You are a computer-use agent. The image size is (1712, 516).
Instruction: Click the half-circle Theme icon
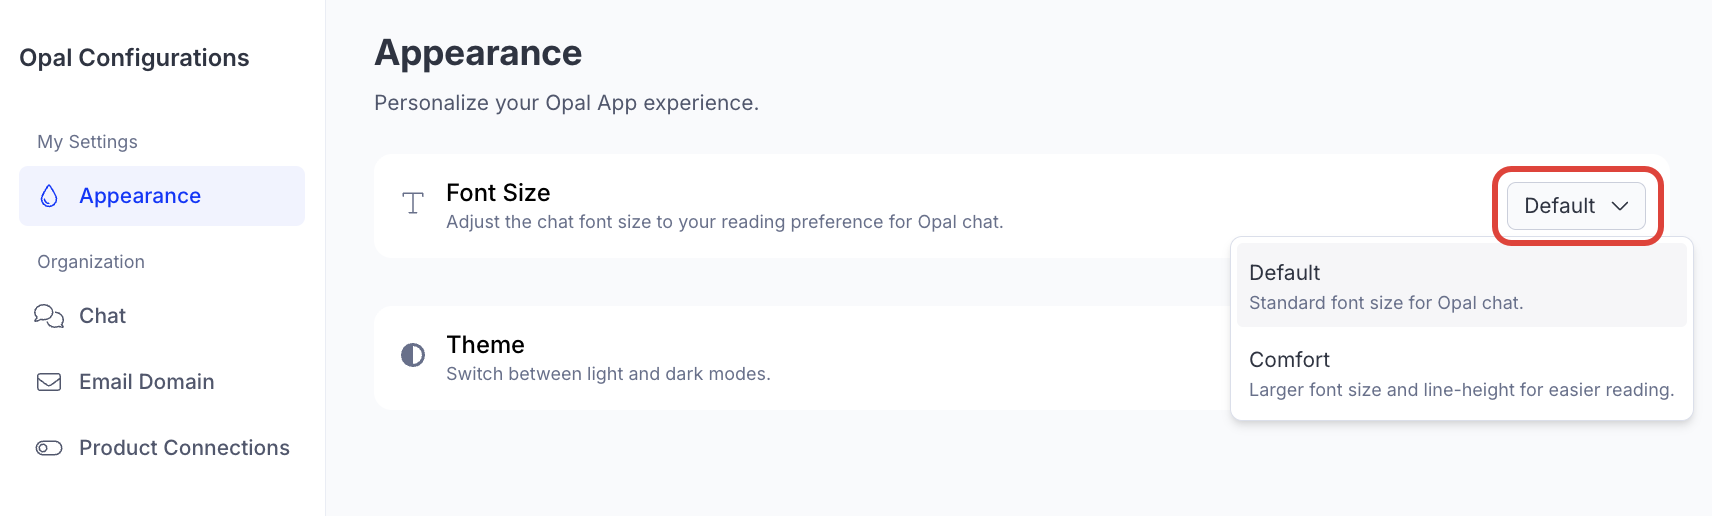click(413, 355)
